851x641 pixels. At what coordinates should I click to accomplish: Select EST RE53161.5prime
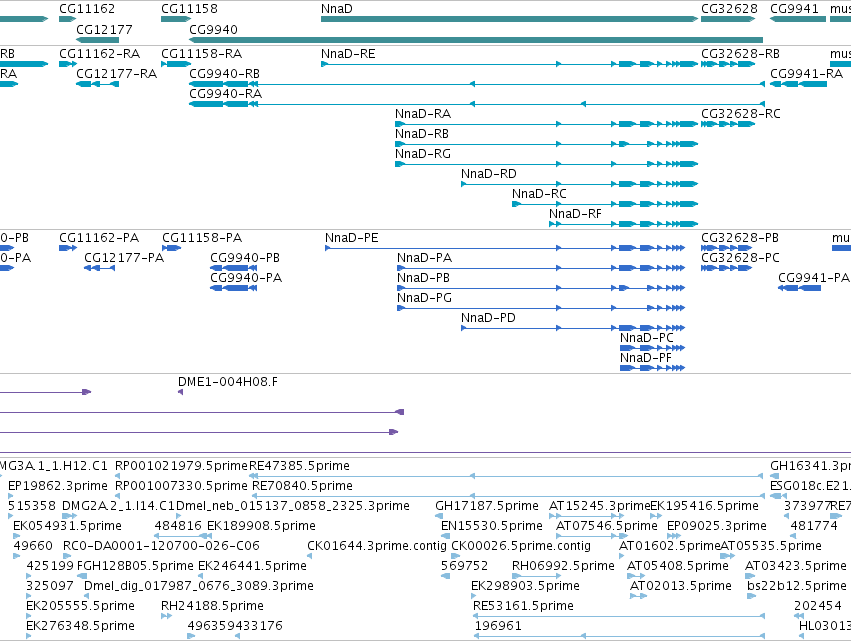pyautogui.click(x=619, y=616)
